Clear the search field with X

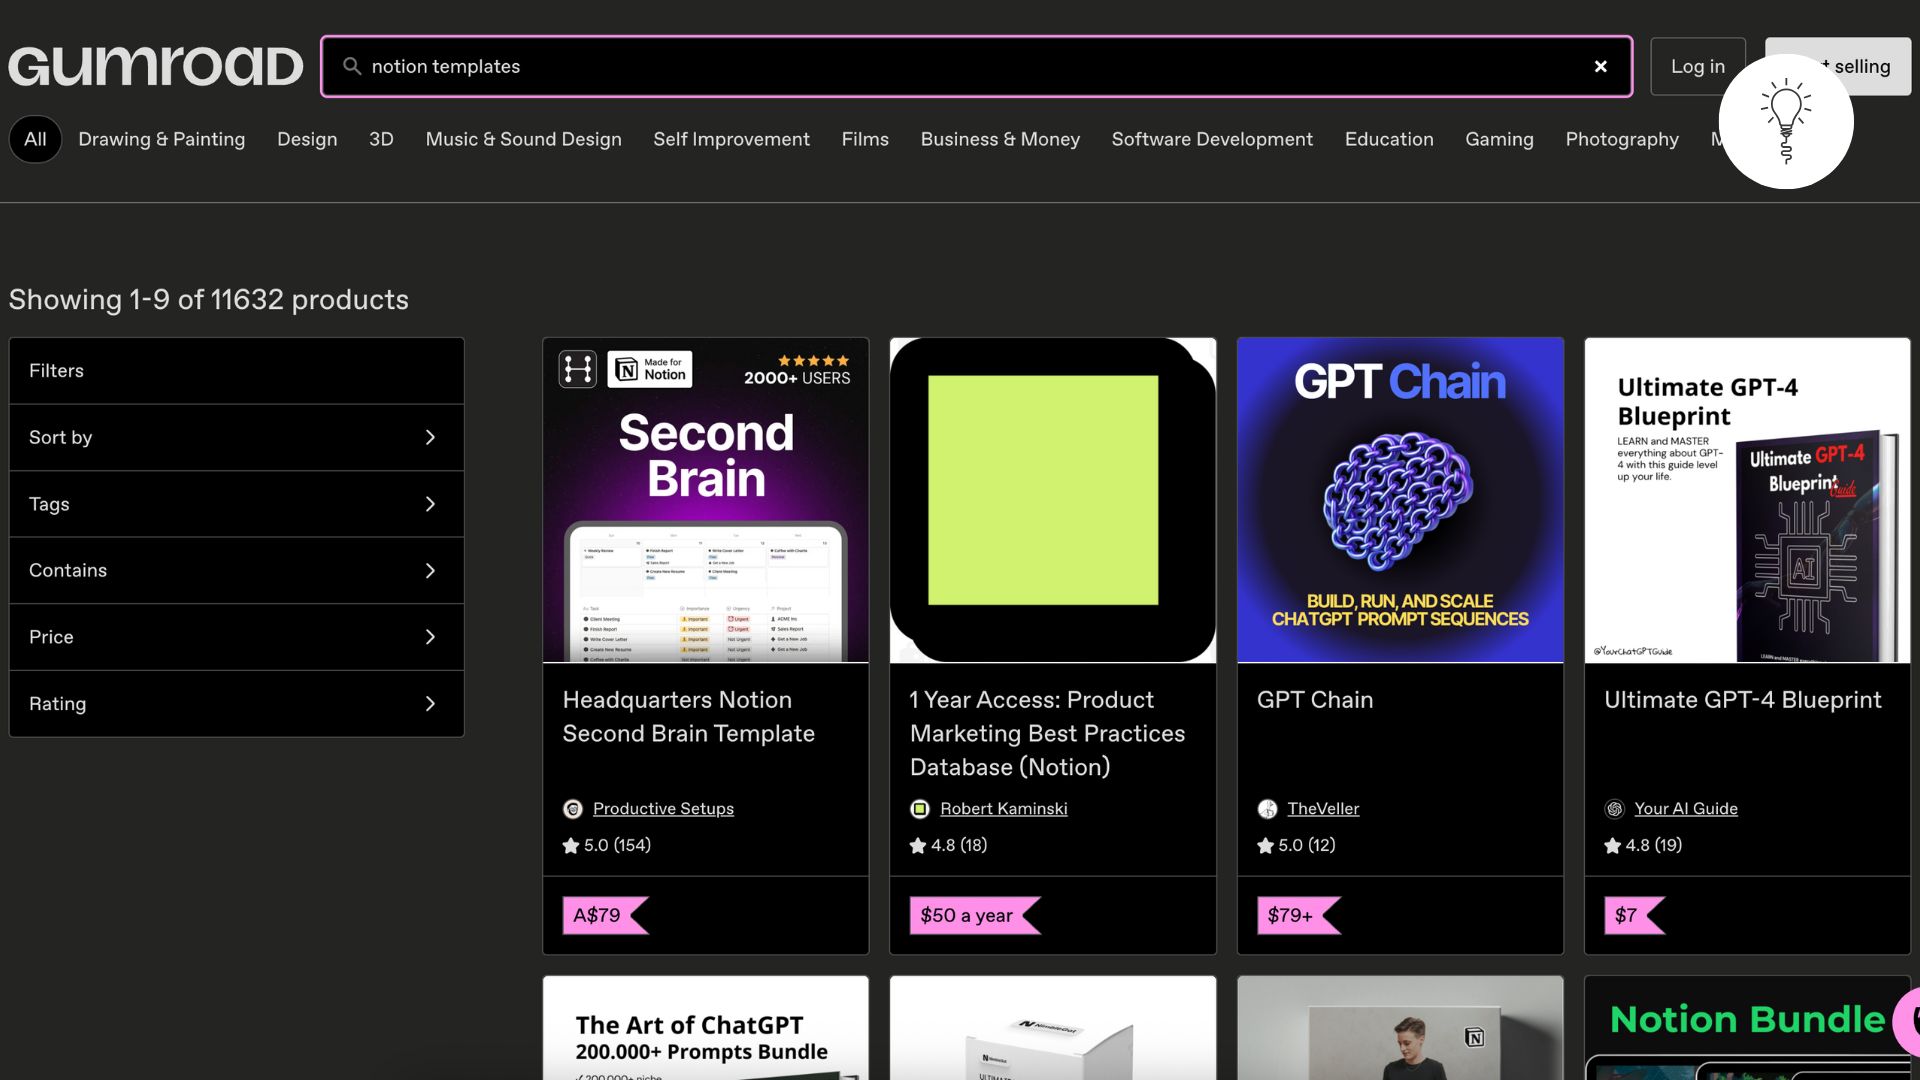tap(1600, 66)
